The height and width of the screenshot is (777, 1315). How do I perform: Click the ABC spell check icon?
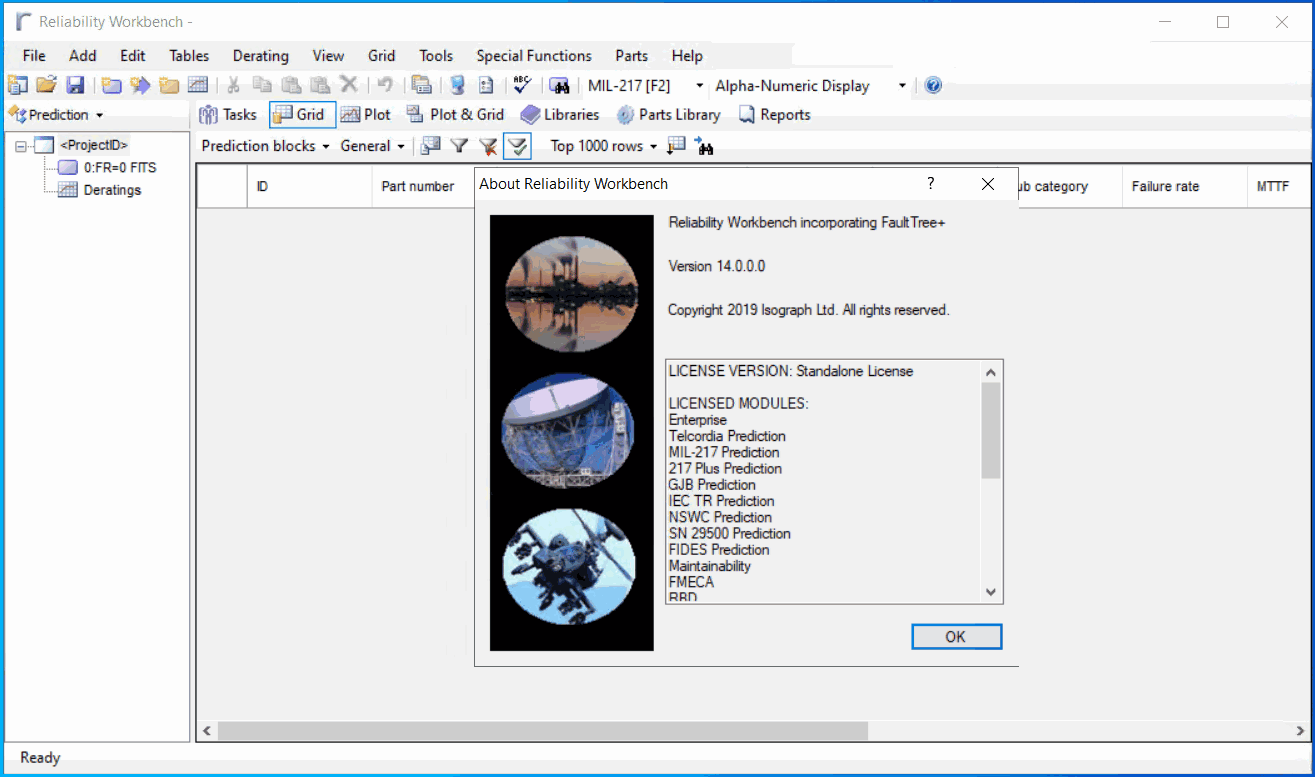[x=522, y=86]
